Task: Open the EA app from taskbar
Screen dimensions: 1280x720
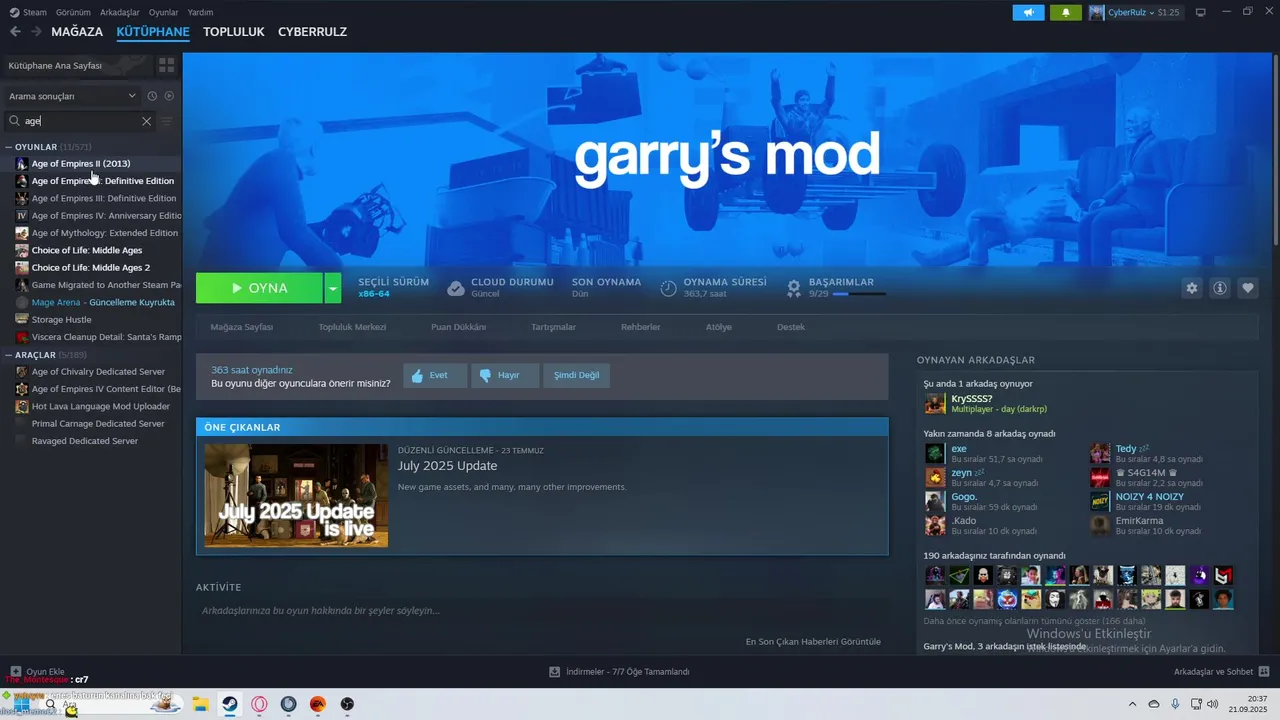Action: point(317,704)
